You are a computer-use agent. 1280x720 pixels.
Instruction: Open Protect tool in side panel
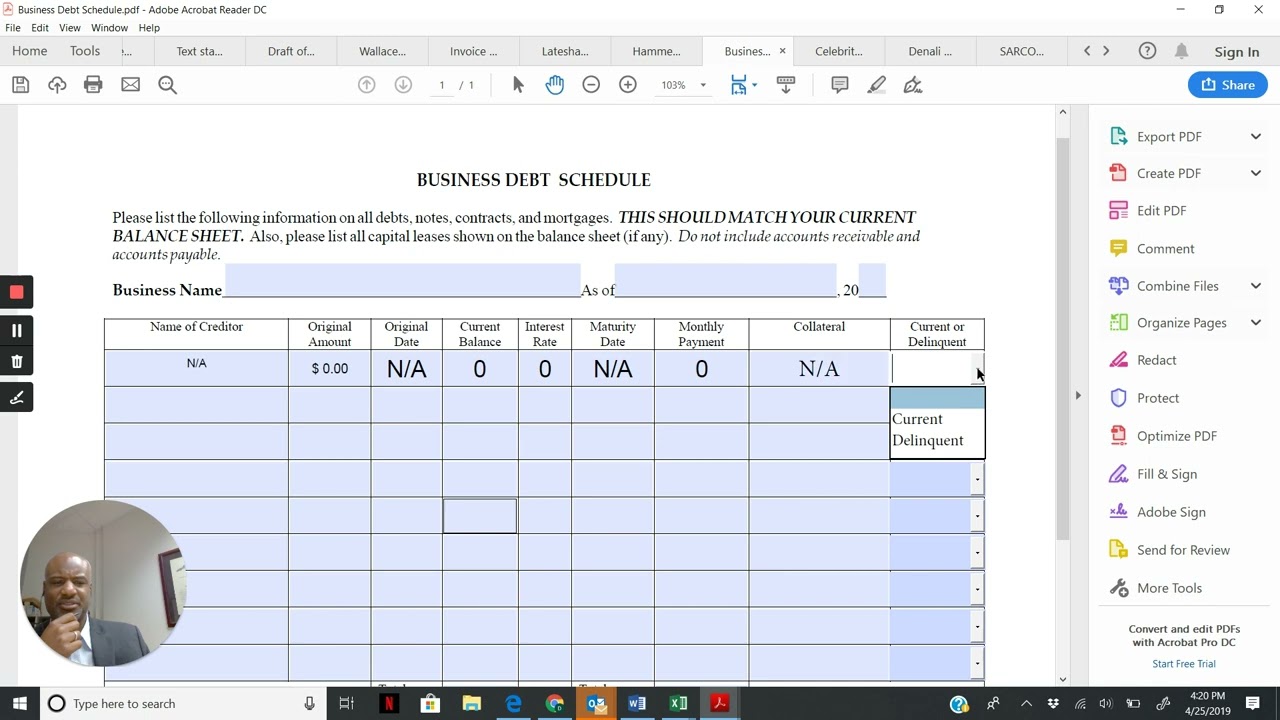(x=1157, y=398)
